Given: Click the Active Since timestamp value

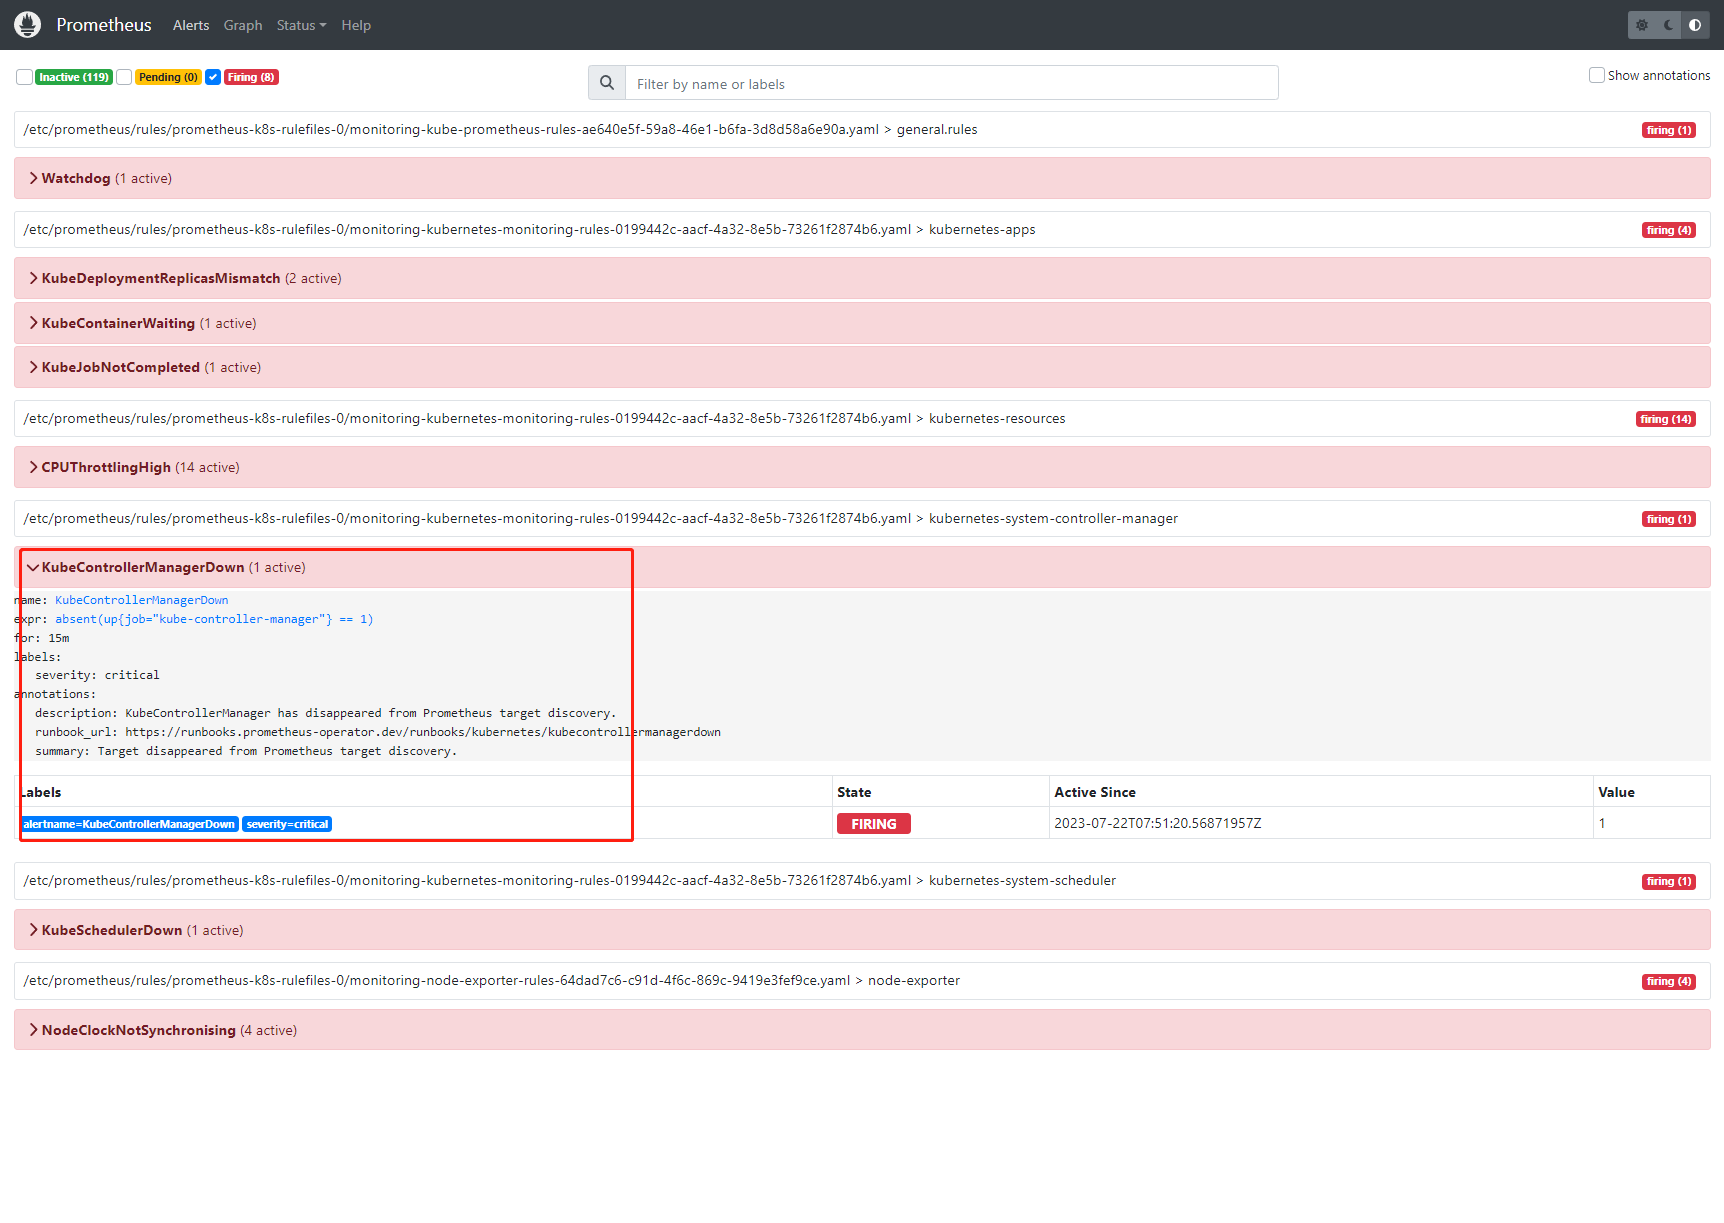Looking at the screenshot, I should (1158, 823).
